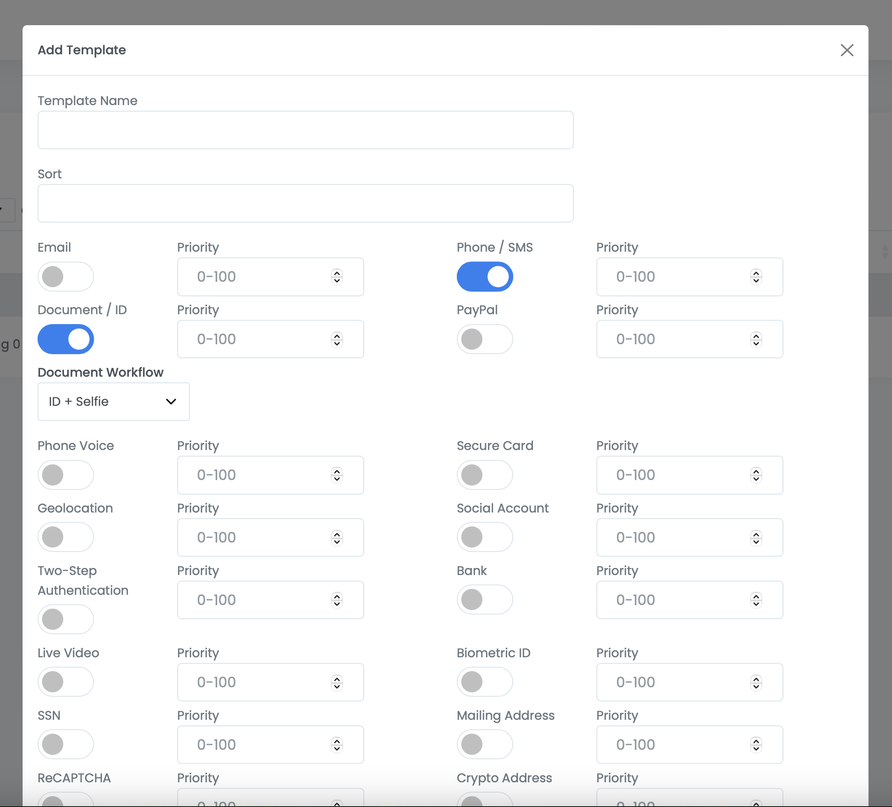The image size is (892, 807).
Task: Enable the Social Account toggle
Action: (485, 537)
